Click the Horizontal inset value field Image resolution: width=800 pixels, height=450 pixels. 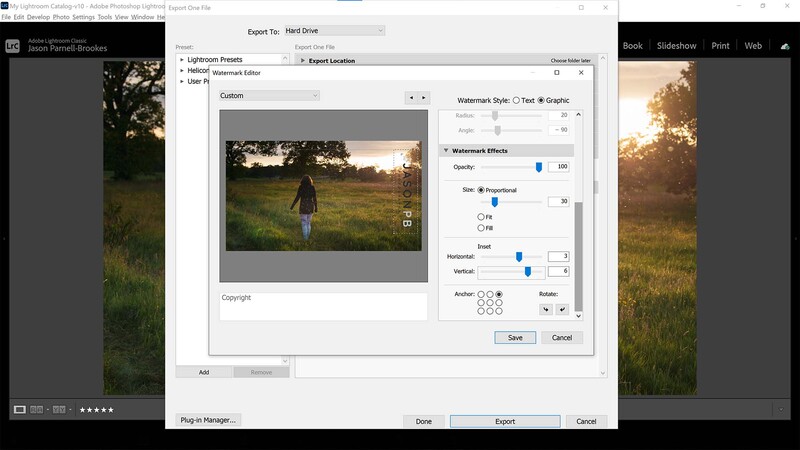[x=559, y=256]
